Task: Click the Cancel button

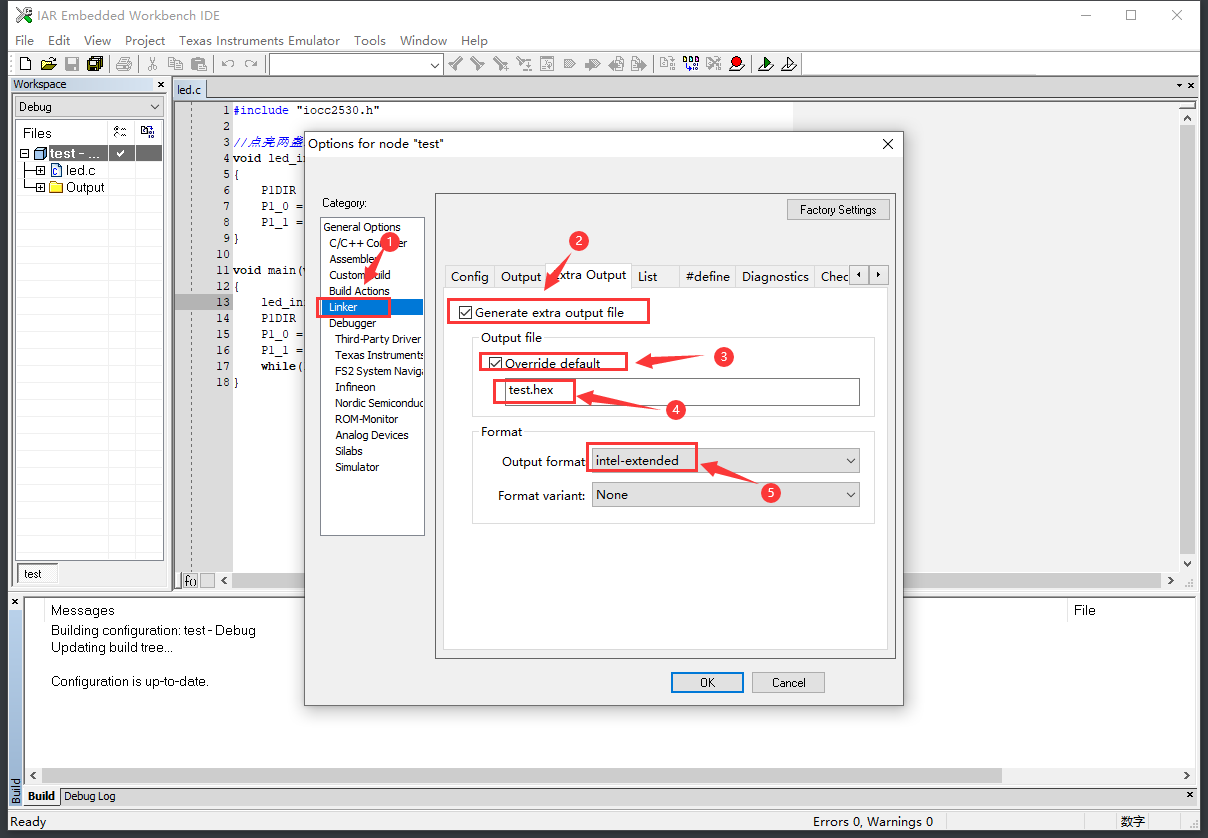Action: coord(788,682)
